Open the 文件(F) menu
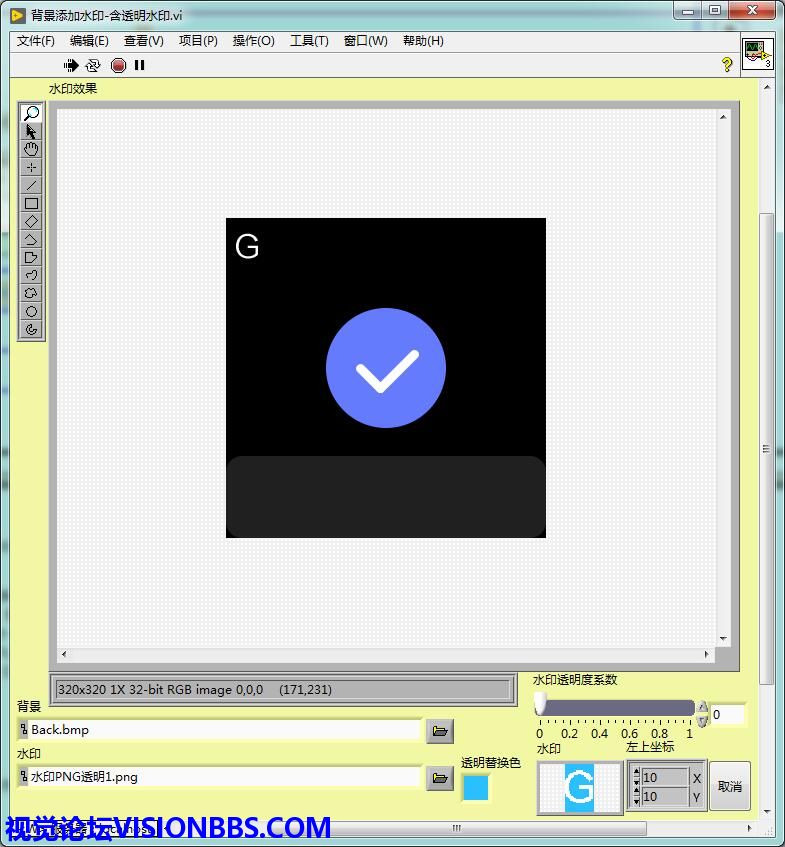This screenshot has width=785, height=847. point(36,41)
